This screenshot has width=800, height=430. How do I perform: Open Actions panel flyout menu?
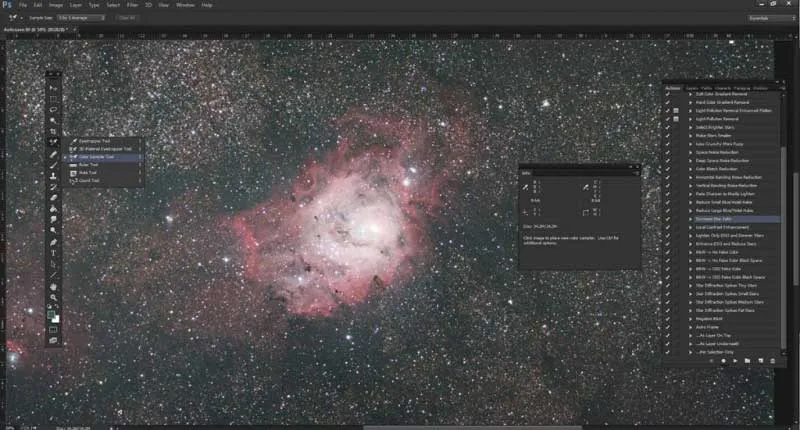pyautogui.click(x=783, y=88)
